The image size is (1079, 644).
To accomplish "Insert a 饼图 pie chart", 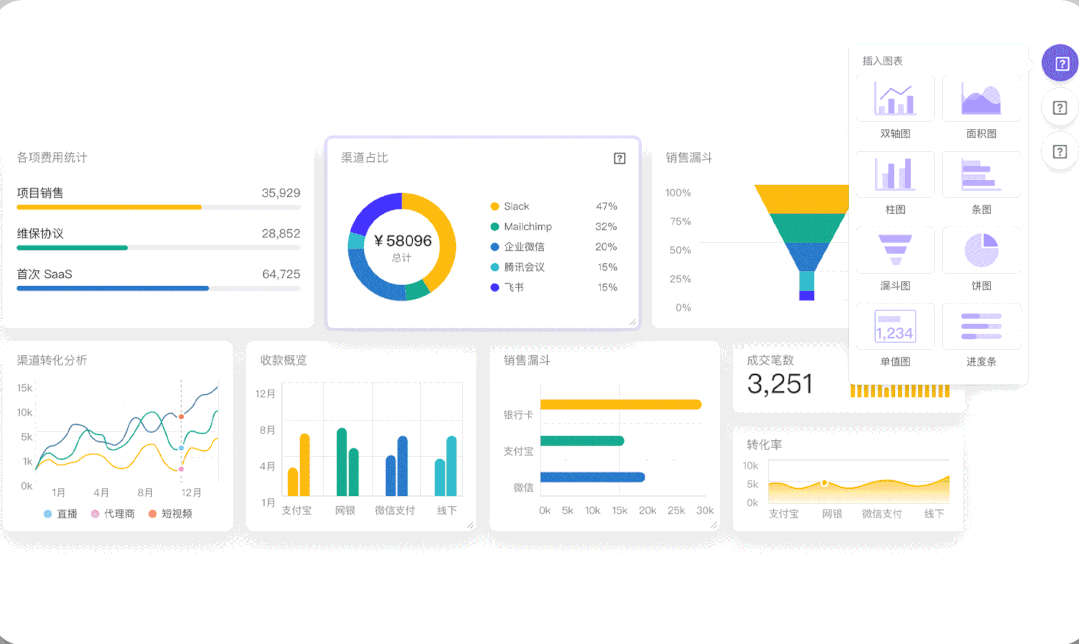I will [x=981, y=249].
